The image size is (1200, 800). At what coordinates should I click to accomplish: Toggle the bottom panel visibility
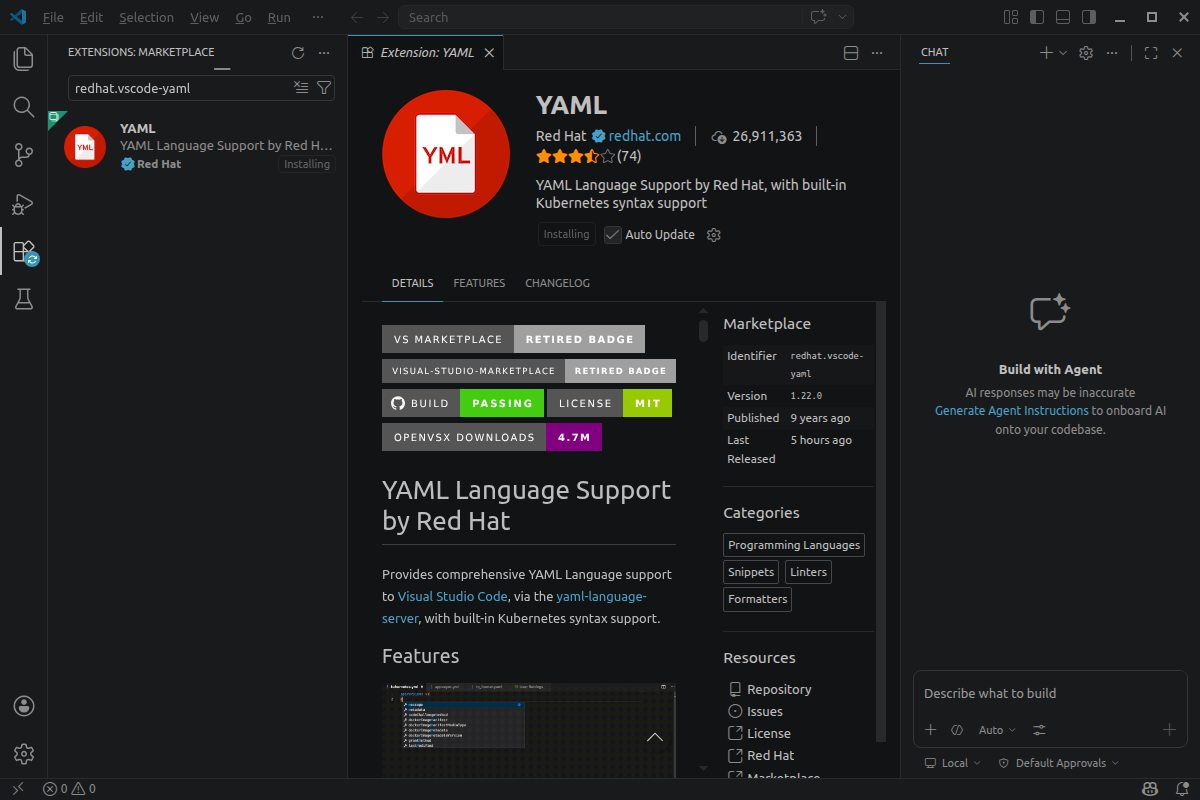point(1063,17)
